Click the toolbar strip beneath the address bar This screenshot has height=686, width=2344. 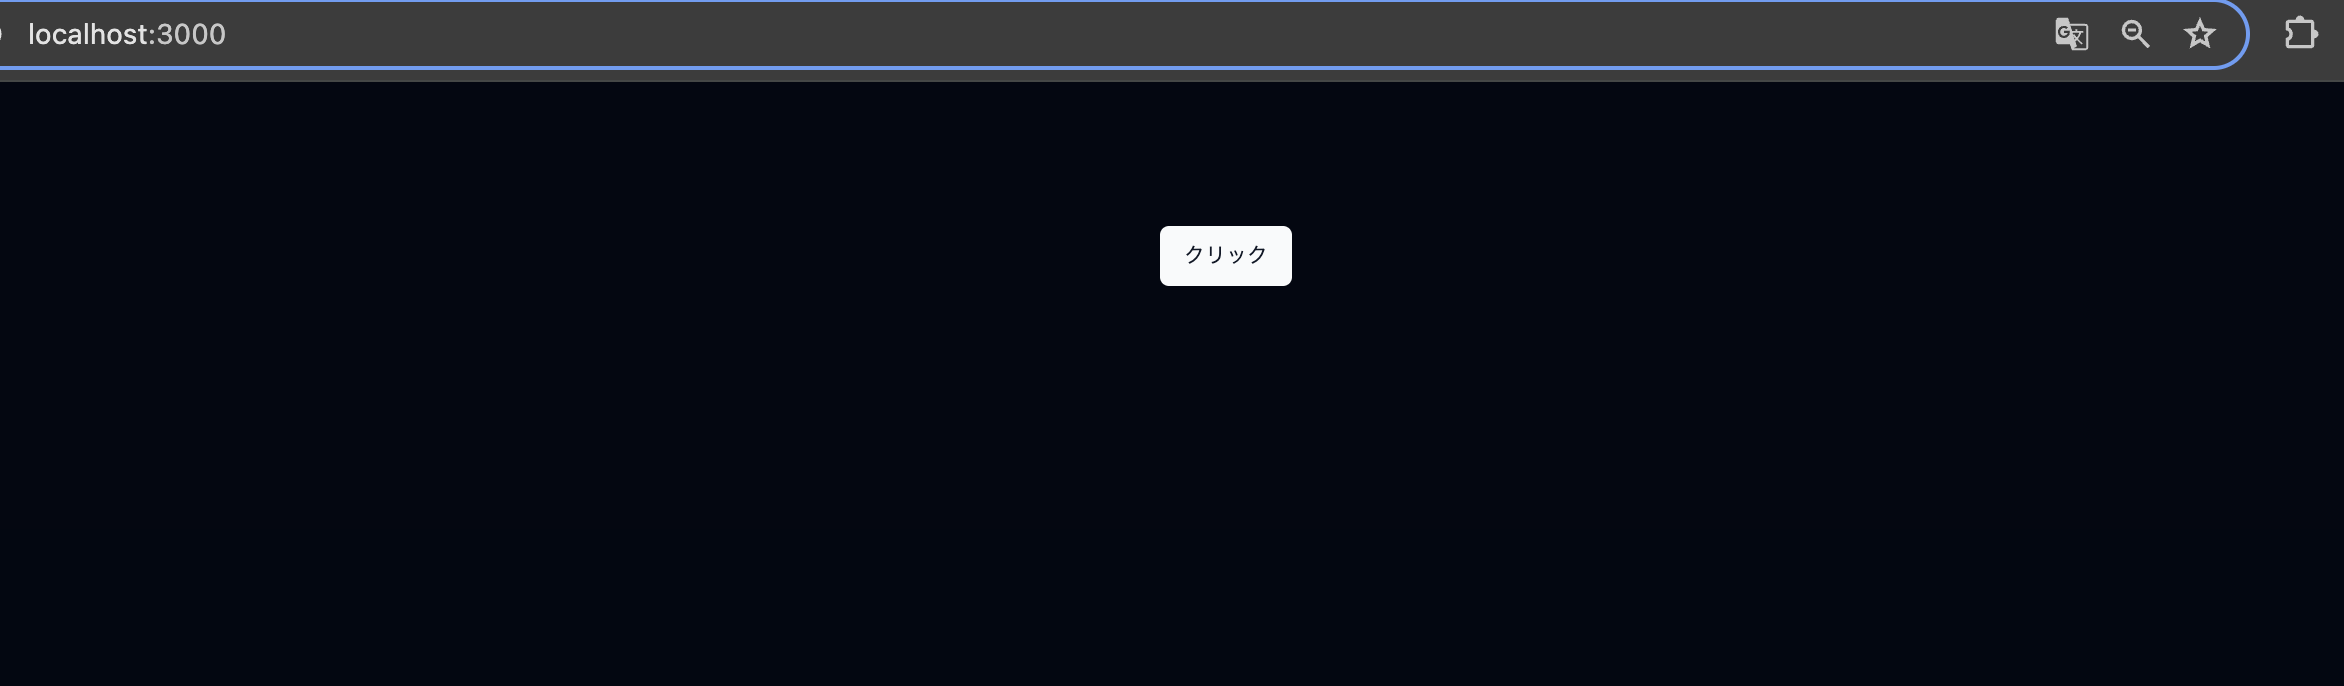pyautogui.click(x=1172, y=75)
